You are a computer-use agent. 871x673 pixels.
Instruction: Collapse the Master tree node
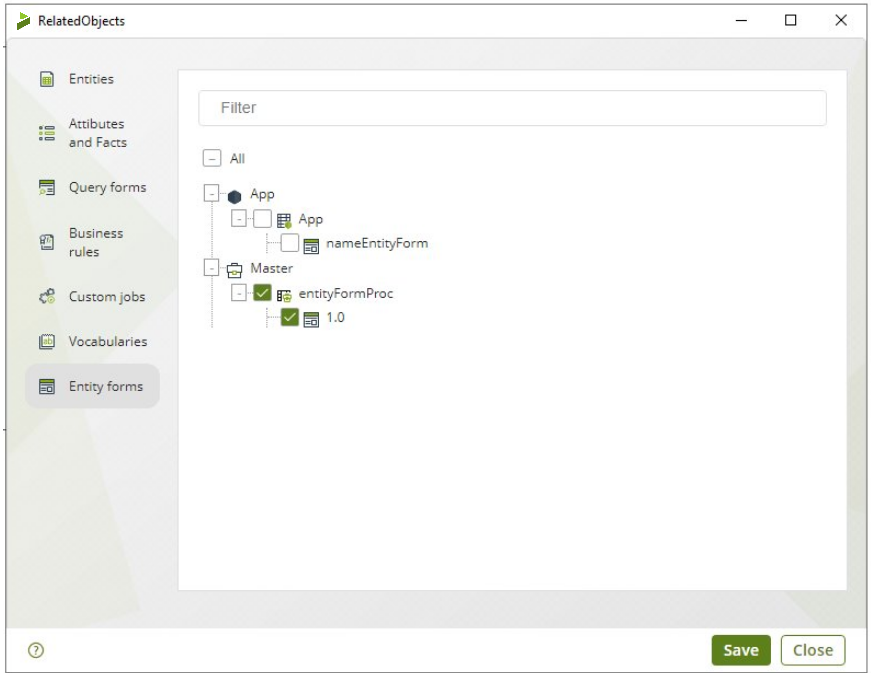[x=211, y=268]
